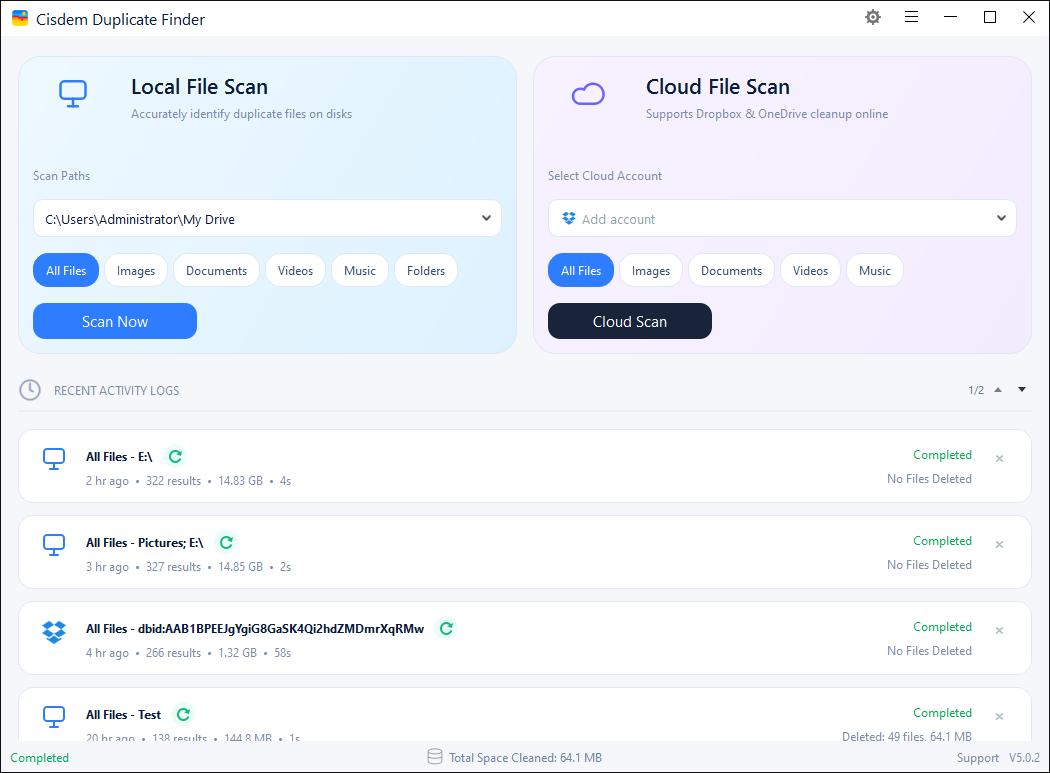The image size is (1050, 773).
Task: Rescan the All Files - Test entry
Action: [183, 714]
